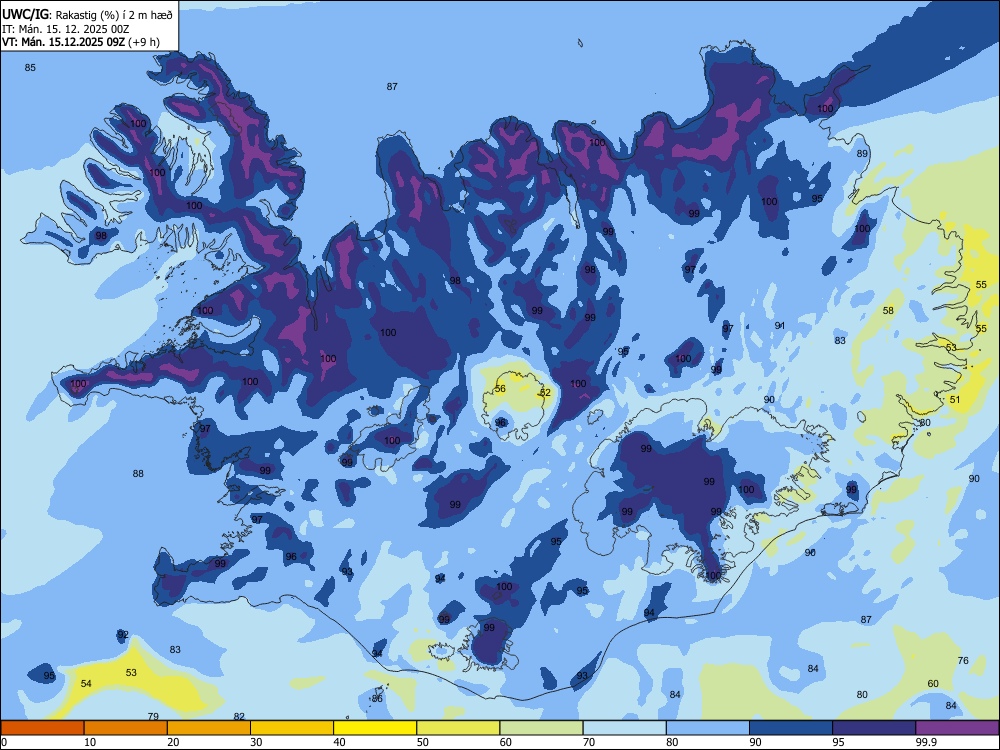Click the 60–70 light green legend swatch
The width and height of the screenshot is (1000, 750).
541,728
